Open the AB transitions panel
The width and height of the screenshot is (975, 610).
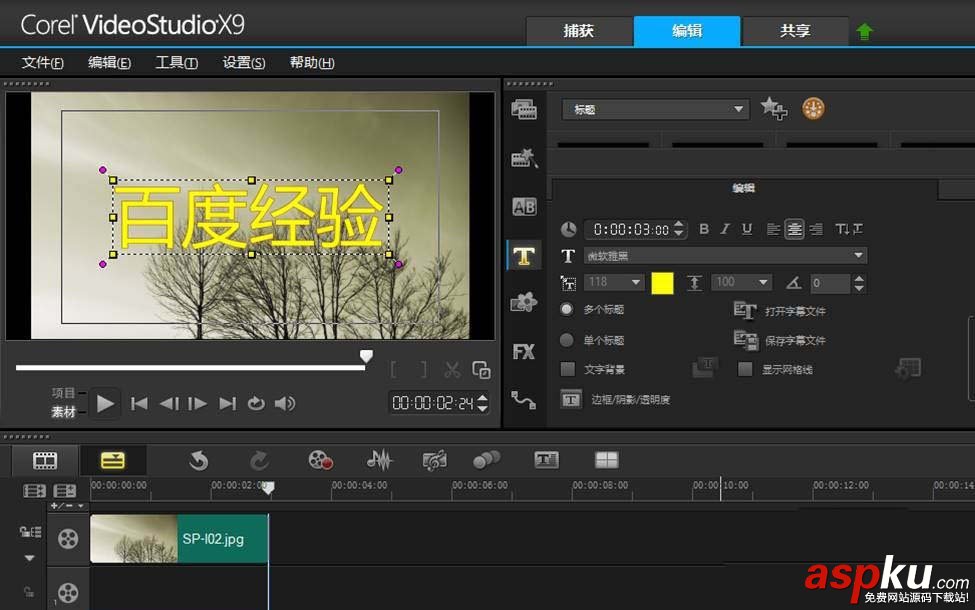(524, 207)
